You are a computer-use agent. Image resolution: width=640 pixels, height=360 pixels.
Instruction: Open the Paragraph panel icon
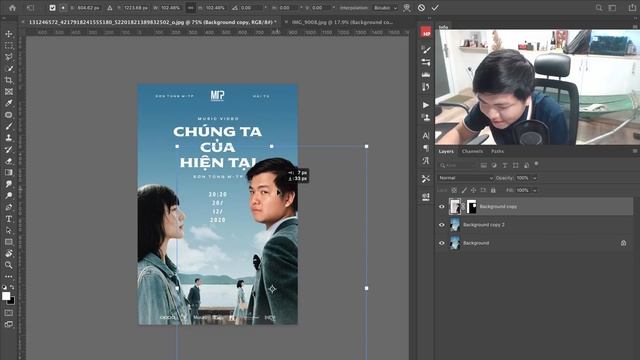(x=426, y=148)
